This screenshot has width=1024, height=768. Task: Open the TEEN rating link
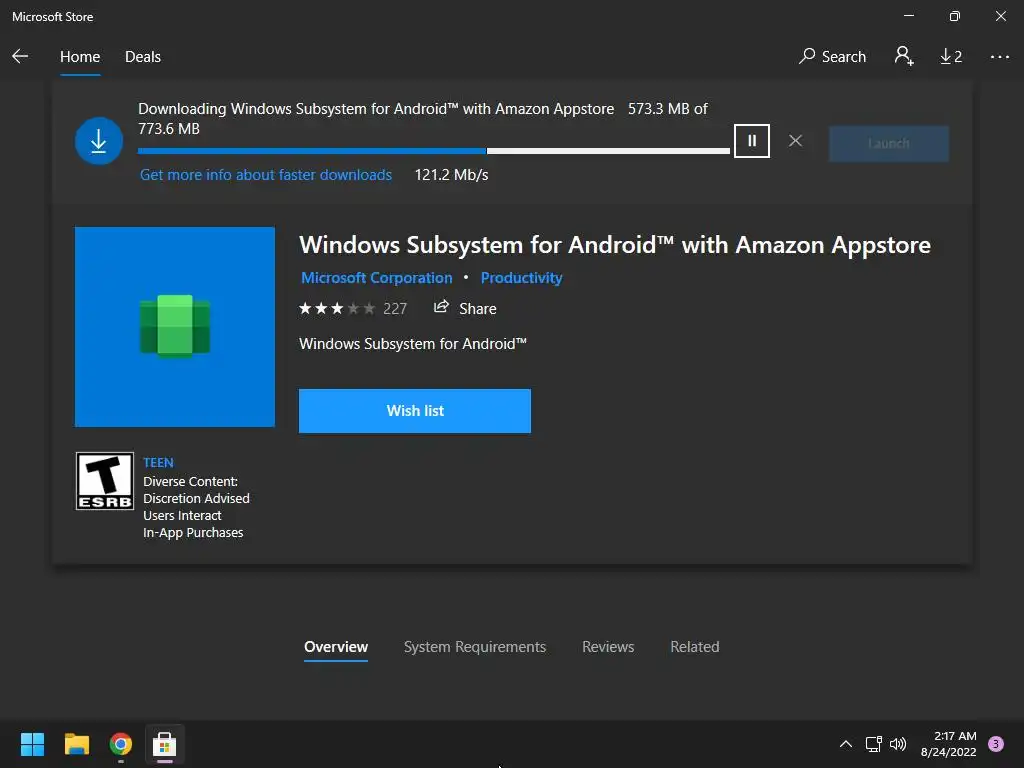158,462
